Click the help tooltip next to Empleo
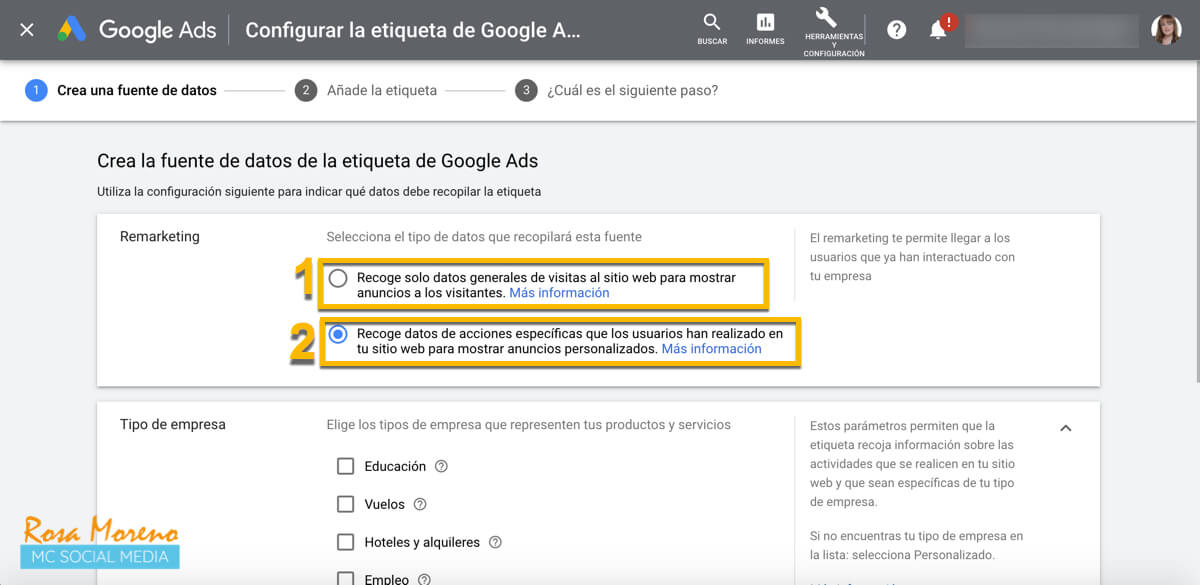Image resolution: width=1200 pixels, height=585 pixels. tap(423, 578)
